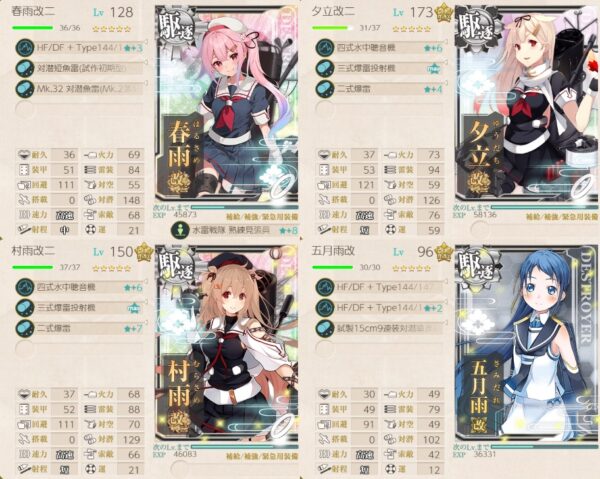
Task: Select Yuudachi's Type 4 sonar equipment icon
Action: pyautogui.click(x=325, y=48)
